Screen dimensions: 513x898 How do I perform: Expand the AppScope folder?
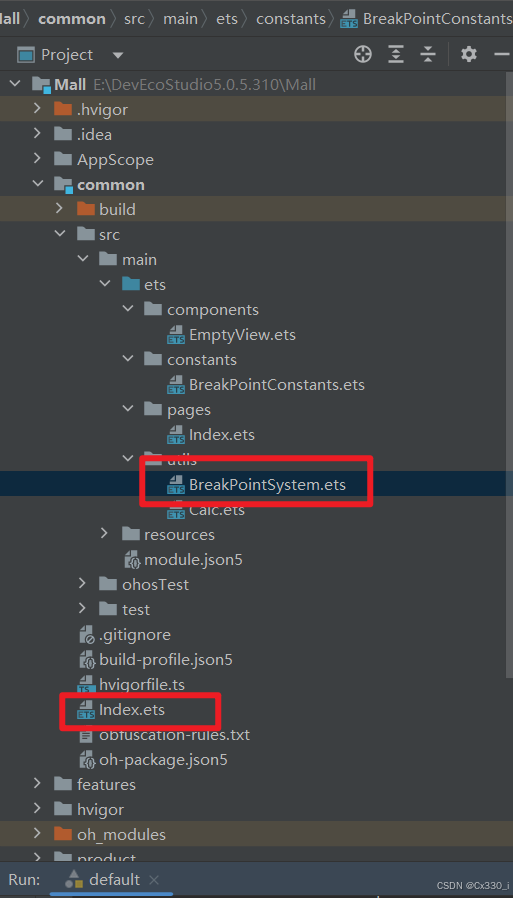[x=37, y=159]
